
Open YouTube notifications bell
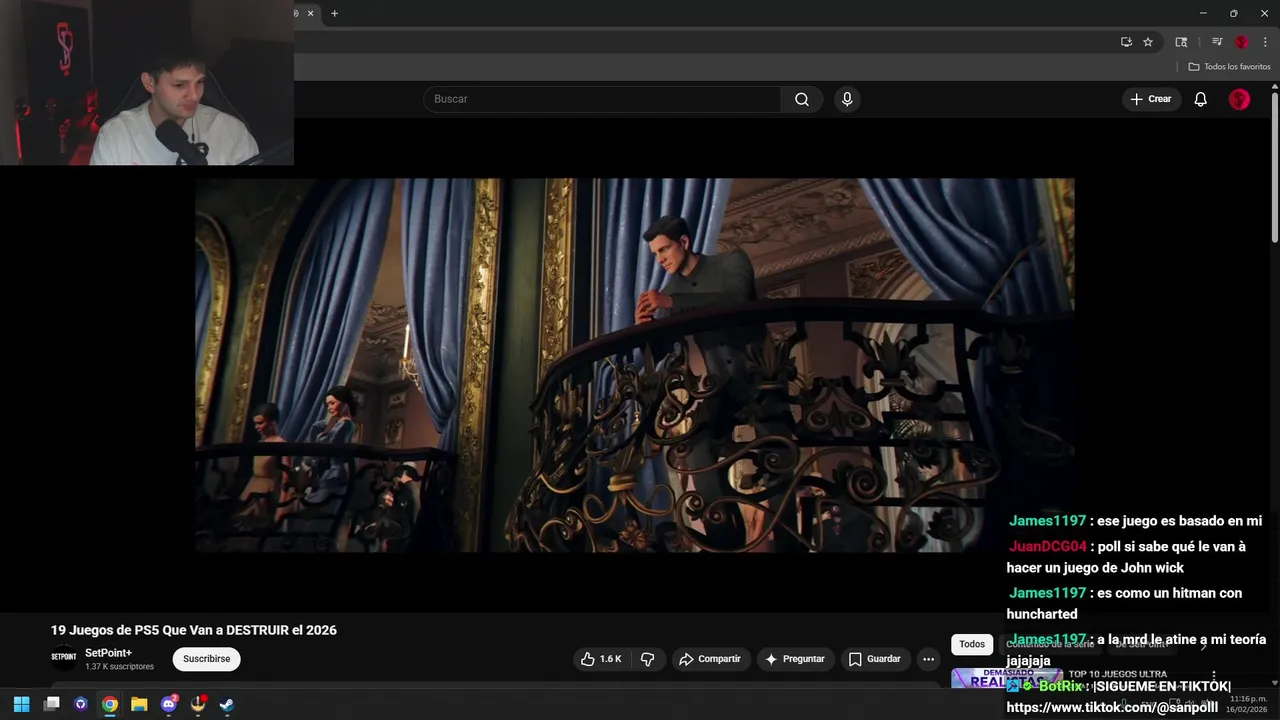1201,99
